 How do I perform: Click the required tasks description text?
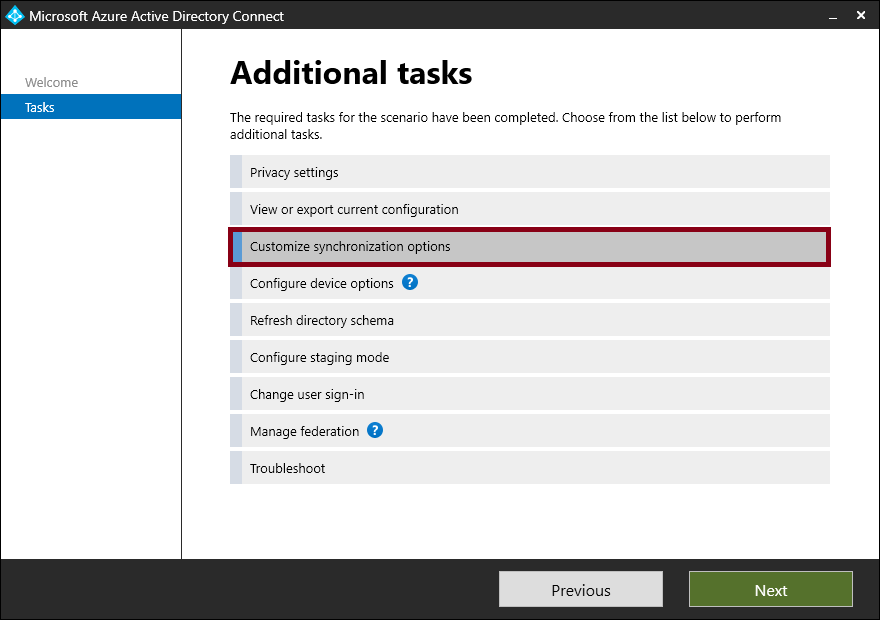pyautogui.click(x=505, y=126)
